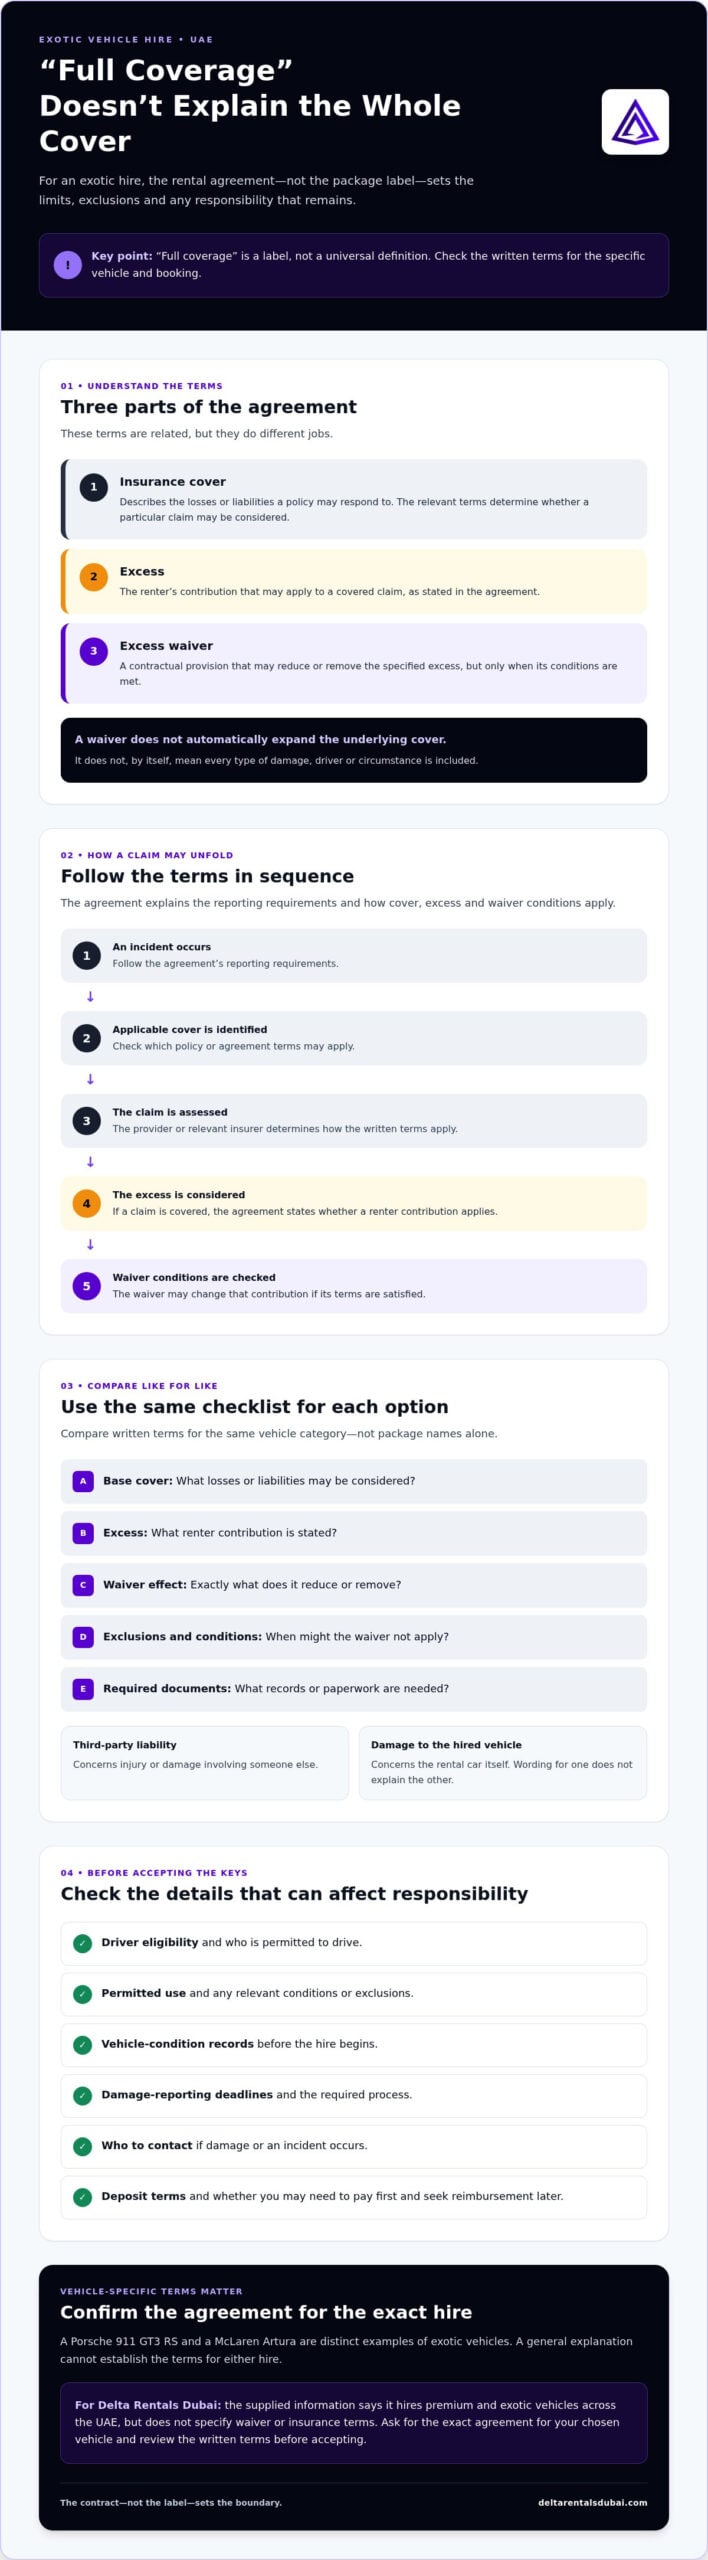Select number 1 badge beside Insurance cover
This screenshot has height=2560, width=708.
(94, 487)
